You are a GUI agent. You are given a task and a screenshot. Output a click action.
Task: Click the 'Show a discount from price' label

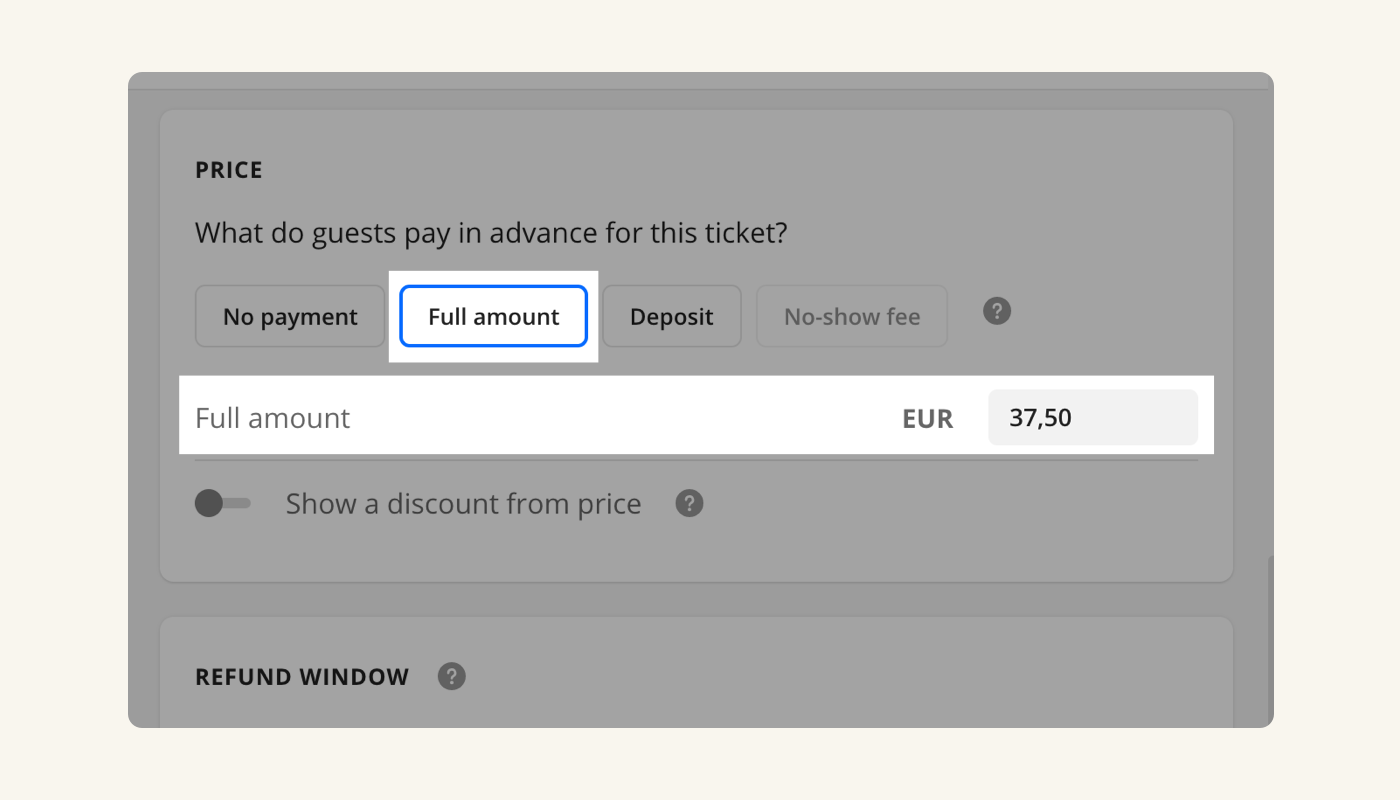pos(463,503)
